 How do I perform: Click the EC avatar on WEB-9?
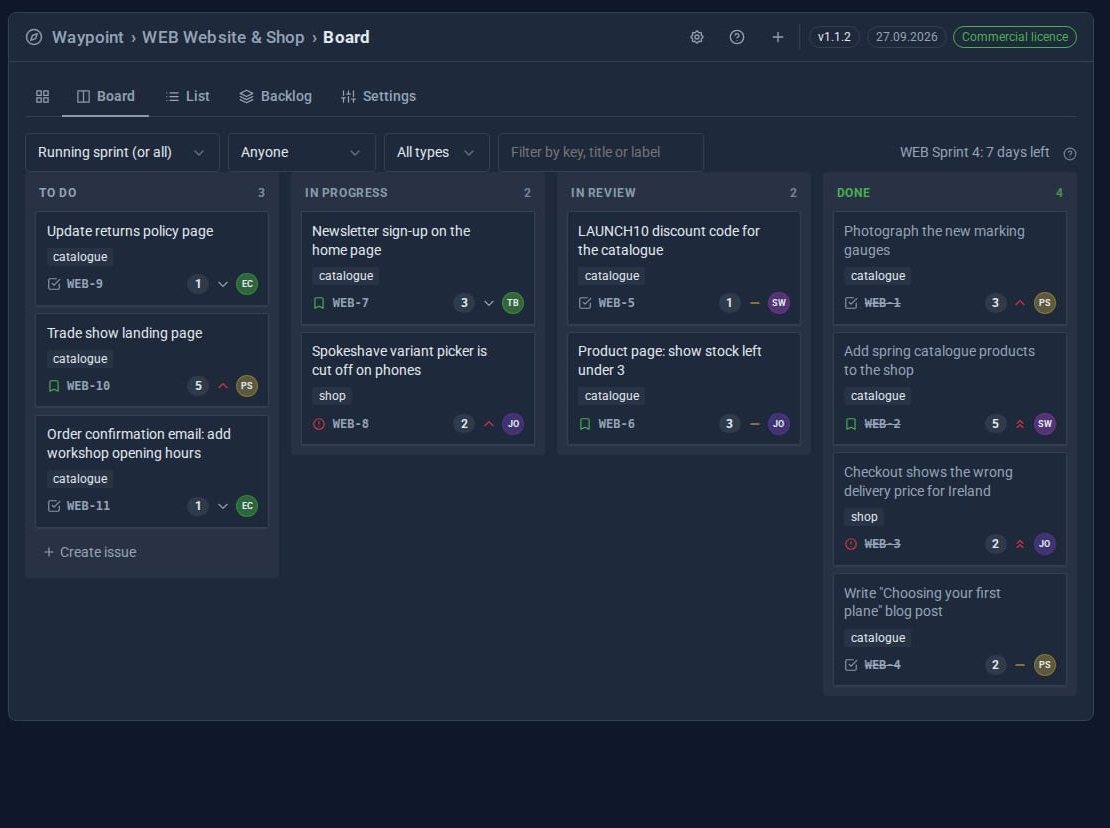pyautogui.click(x=247, y=284)
